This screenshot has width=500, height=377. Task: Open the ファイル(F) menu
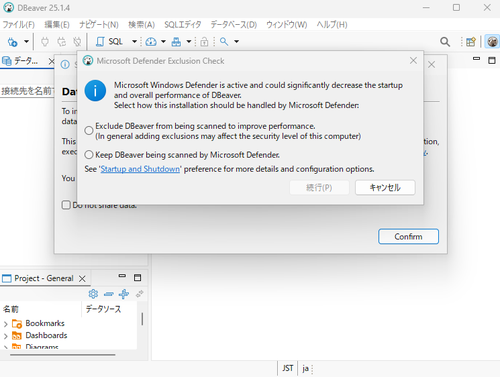coord(19,25)
